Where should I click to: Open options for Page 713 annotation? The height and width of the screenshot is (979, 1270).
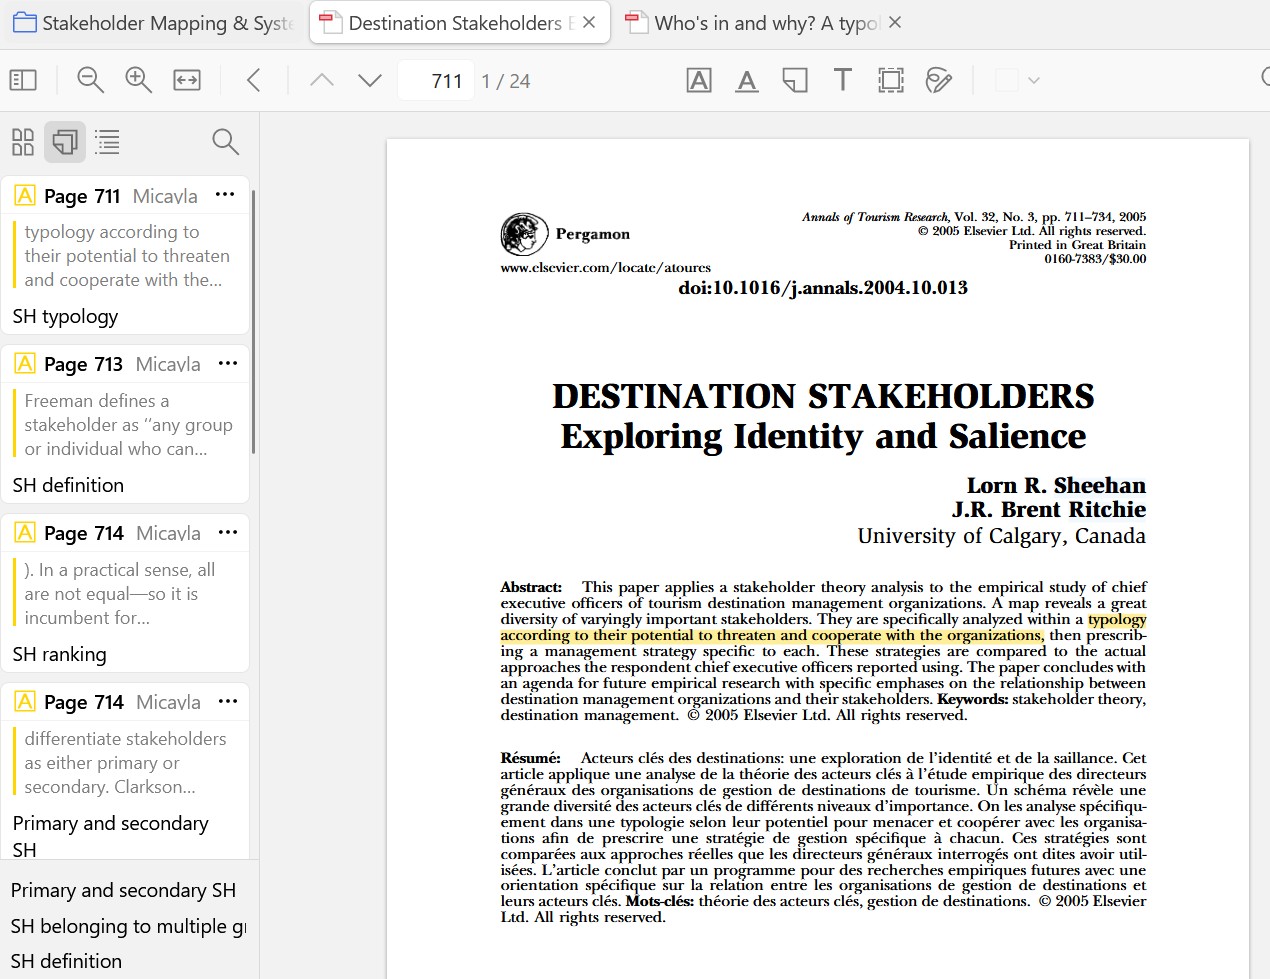227,363
